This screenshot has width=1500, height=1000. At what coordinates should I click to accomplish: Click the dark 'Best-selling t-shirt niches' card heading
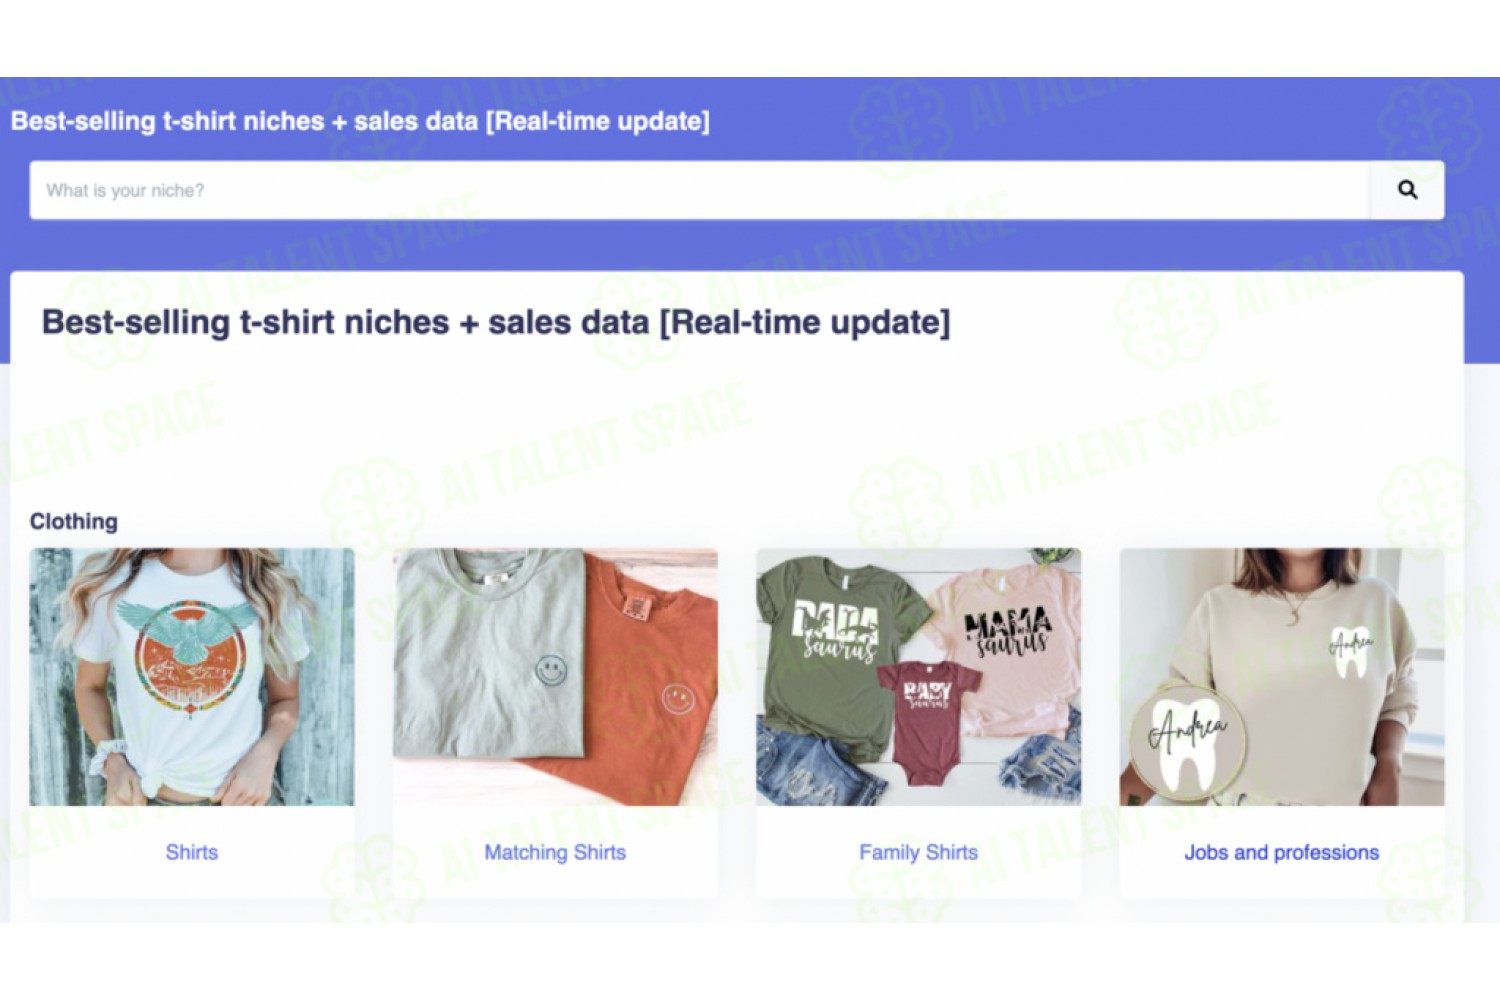(496, 322)
